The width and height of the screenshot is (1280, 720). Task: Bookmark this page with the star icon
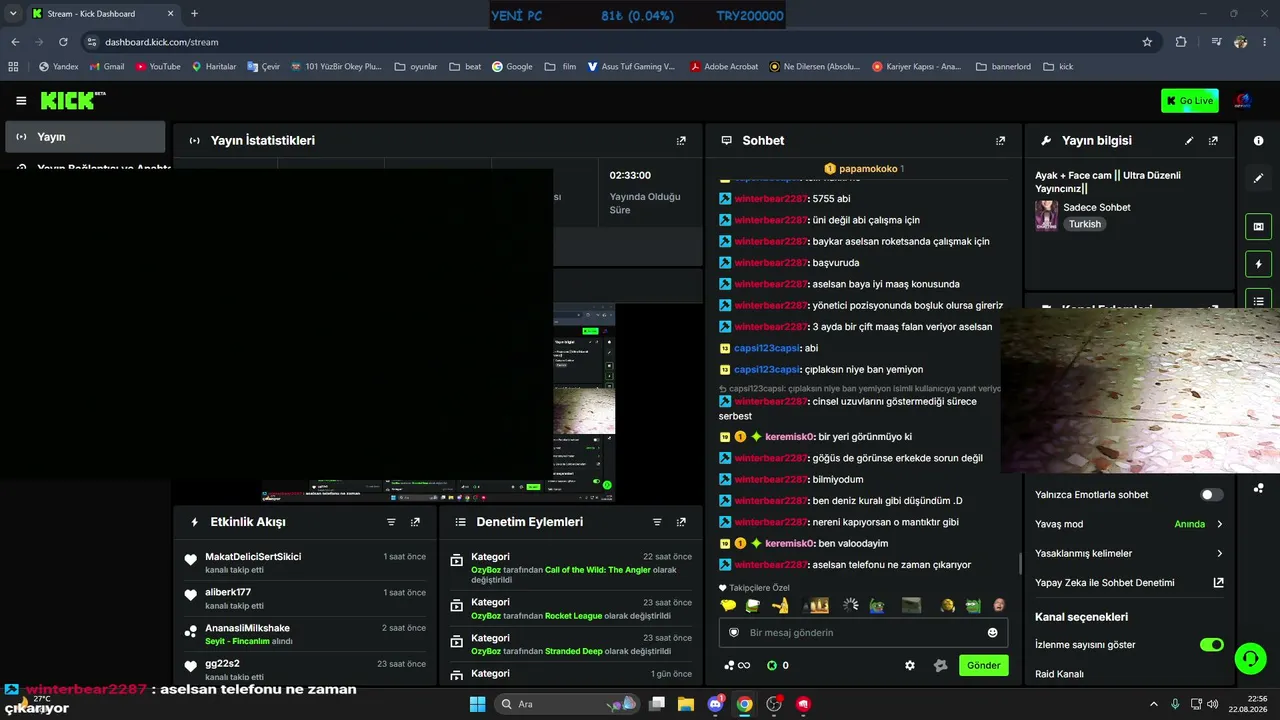[x=1147, y=42]
